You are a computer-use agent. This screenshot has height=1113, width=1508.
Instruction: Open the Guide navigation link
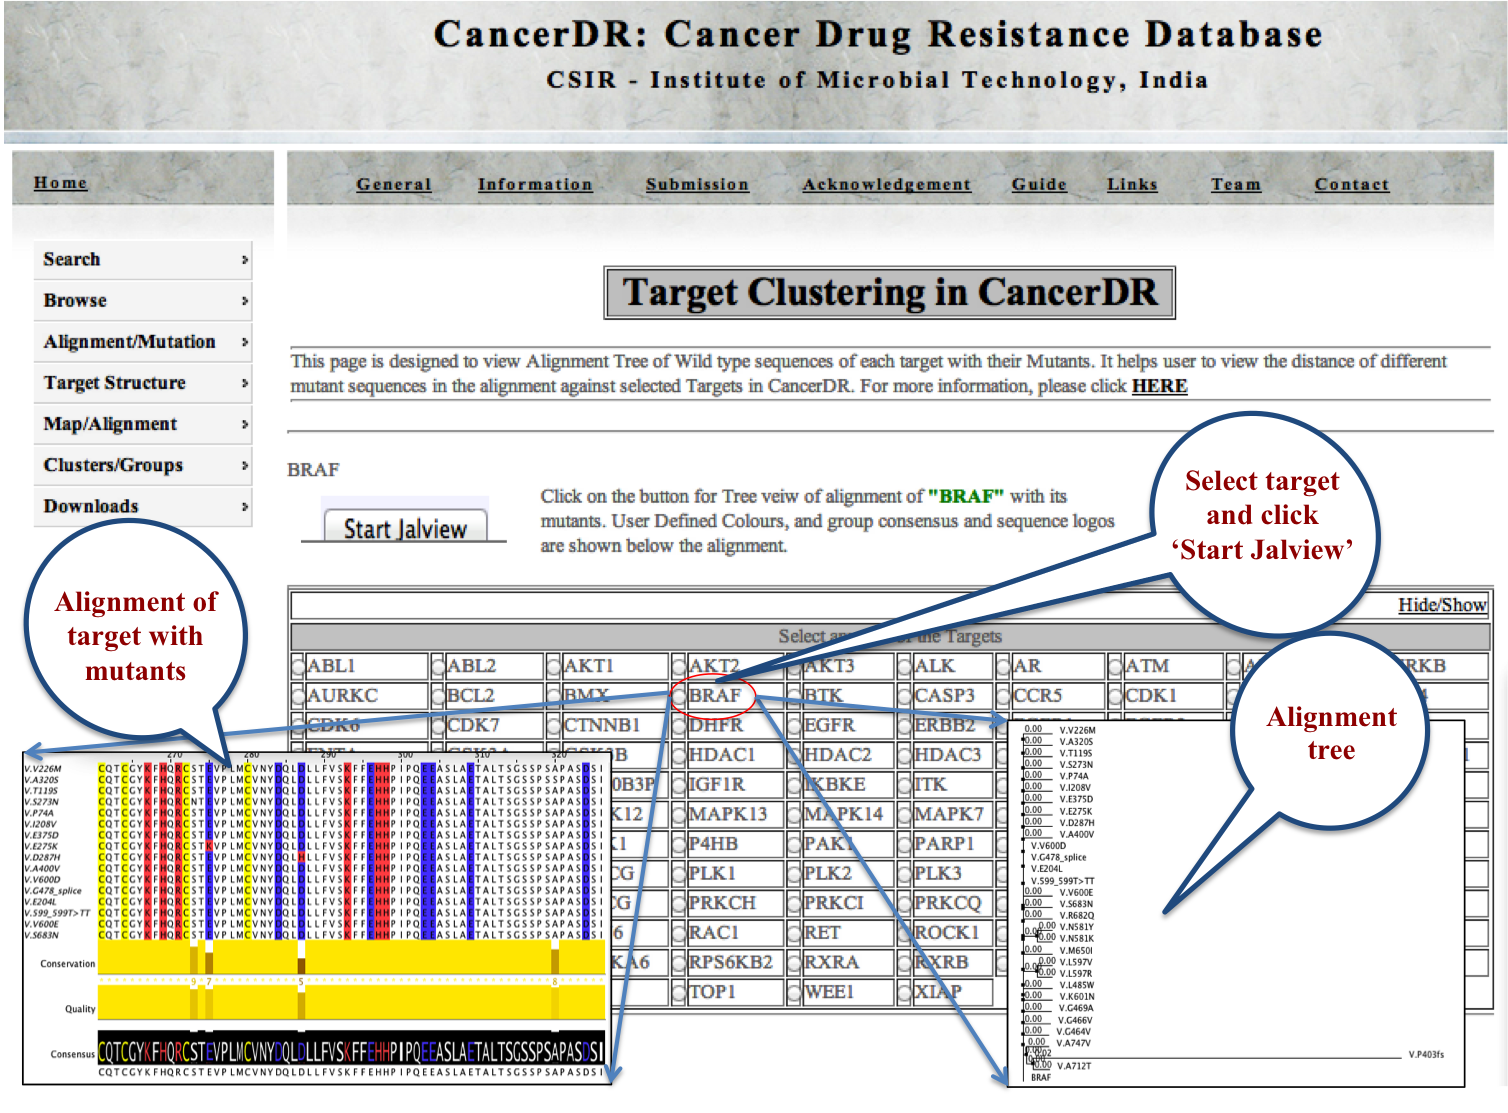tap(1038, 184)
